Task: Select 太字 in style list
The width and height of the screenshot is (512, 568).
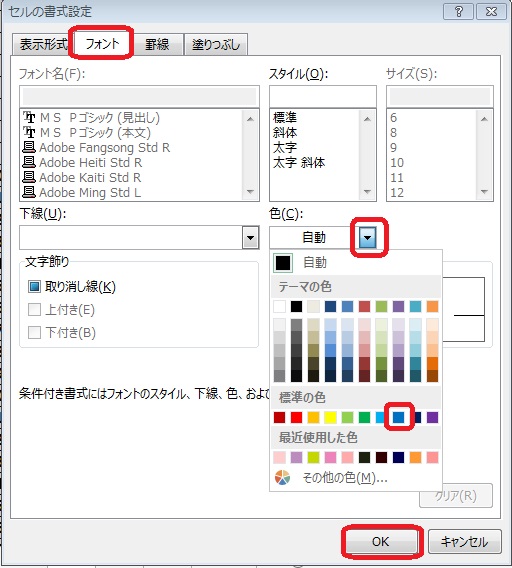Action: click(x=285, y=148)
